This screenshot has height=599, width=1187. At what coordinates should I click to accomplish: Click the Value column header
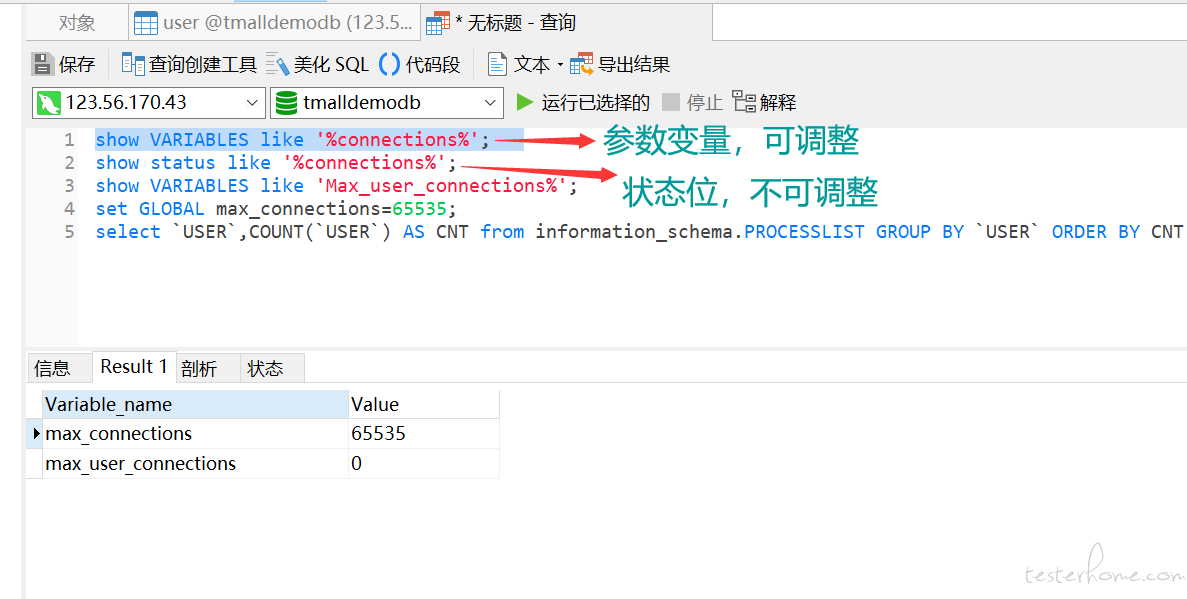[x=424, y=404]
